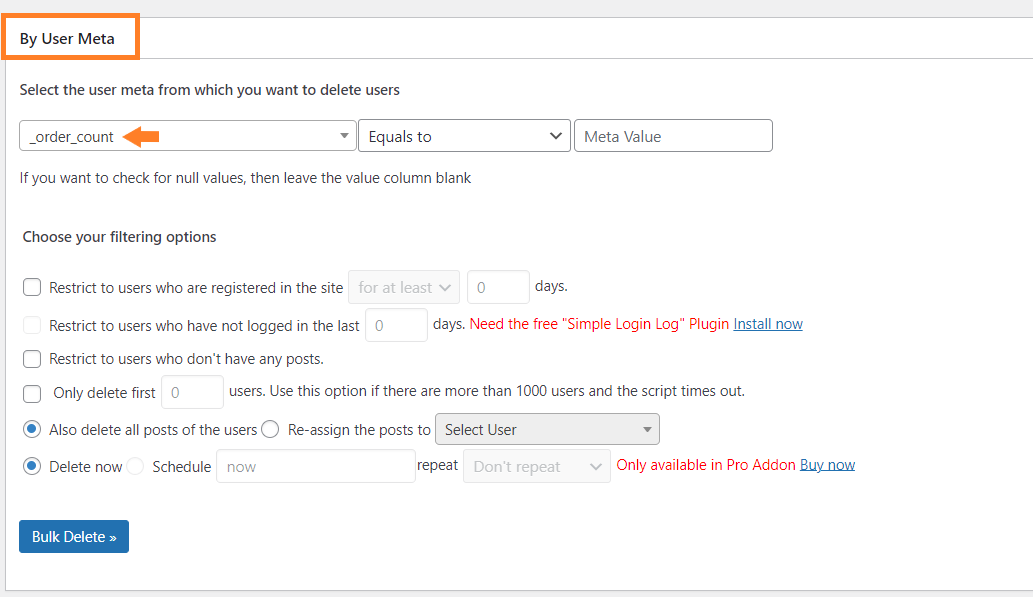Open the Simple Login Log Install now link
Screen dimensions: 1033x597
(768, 324)
